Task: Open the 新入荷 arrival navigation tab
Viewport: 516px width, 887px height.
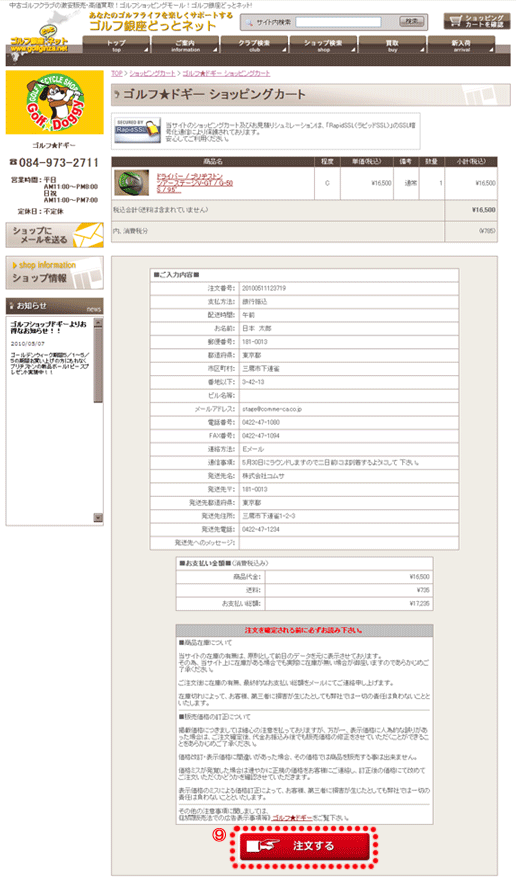Action: pyautogui.click(x=461, y=45)
